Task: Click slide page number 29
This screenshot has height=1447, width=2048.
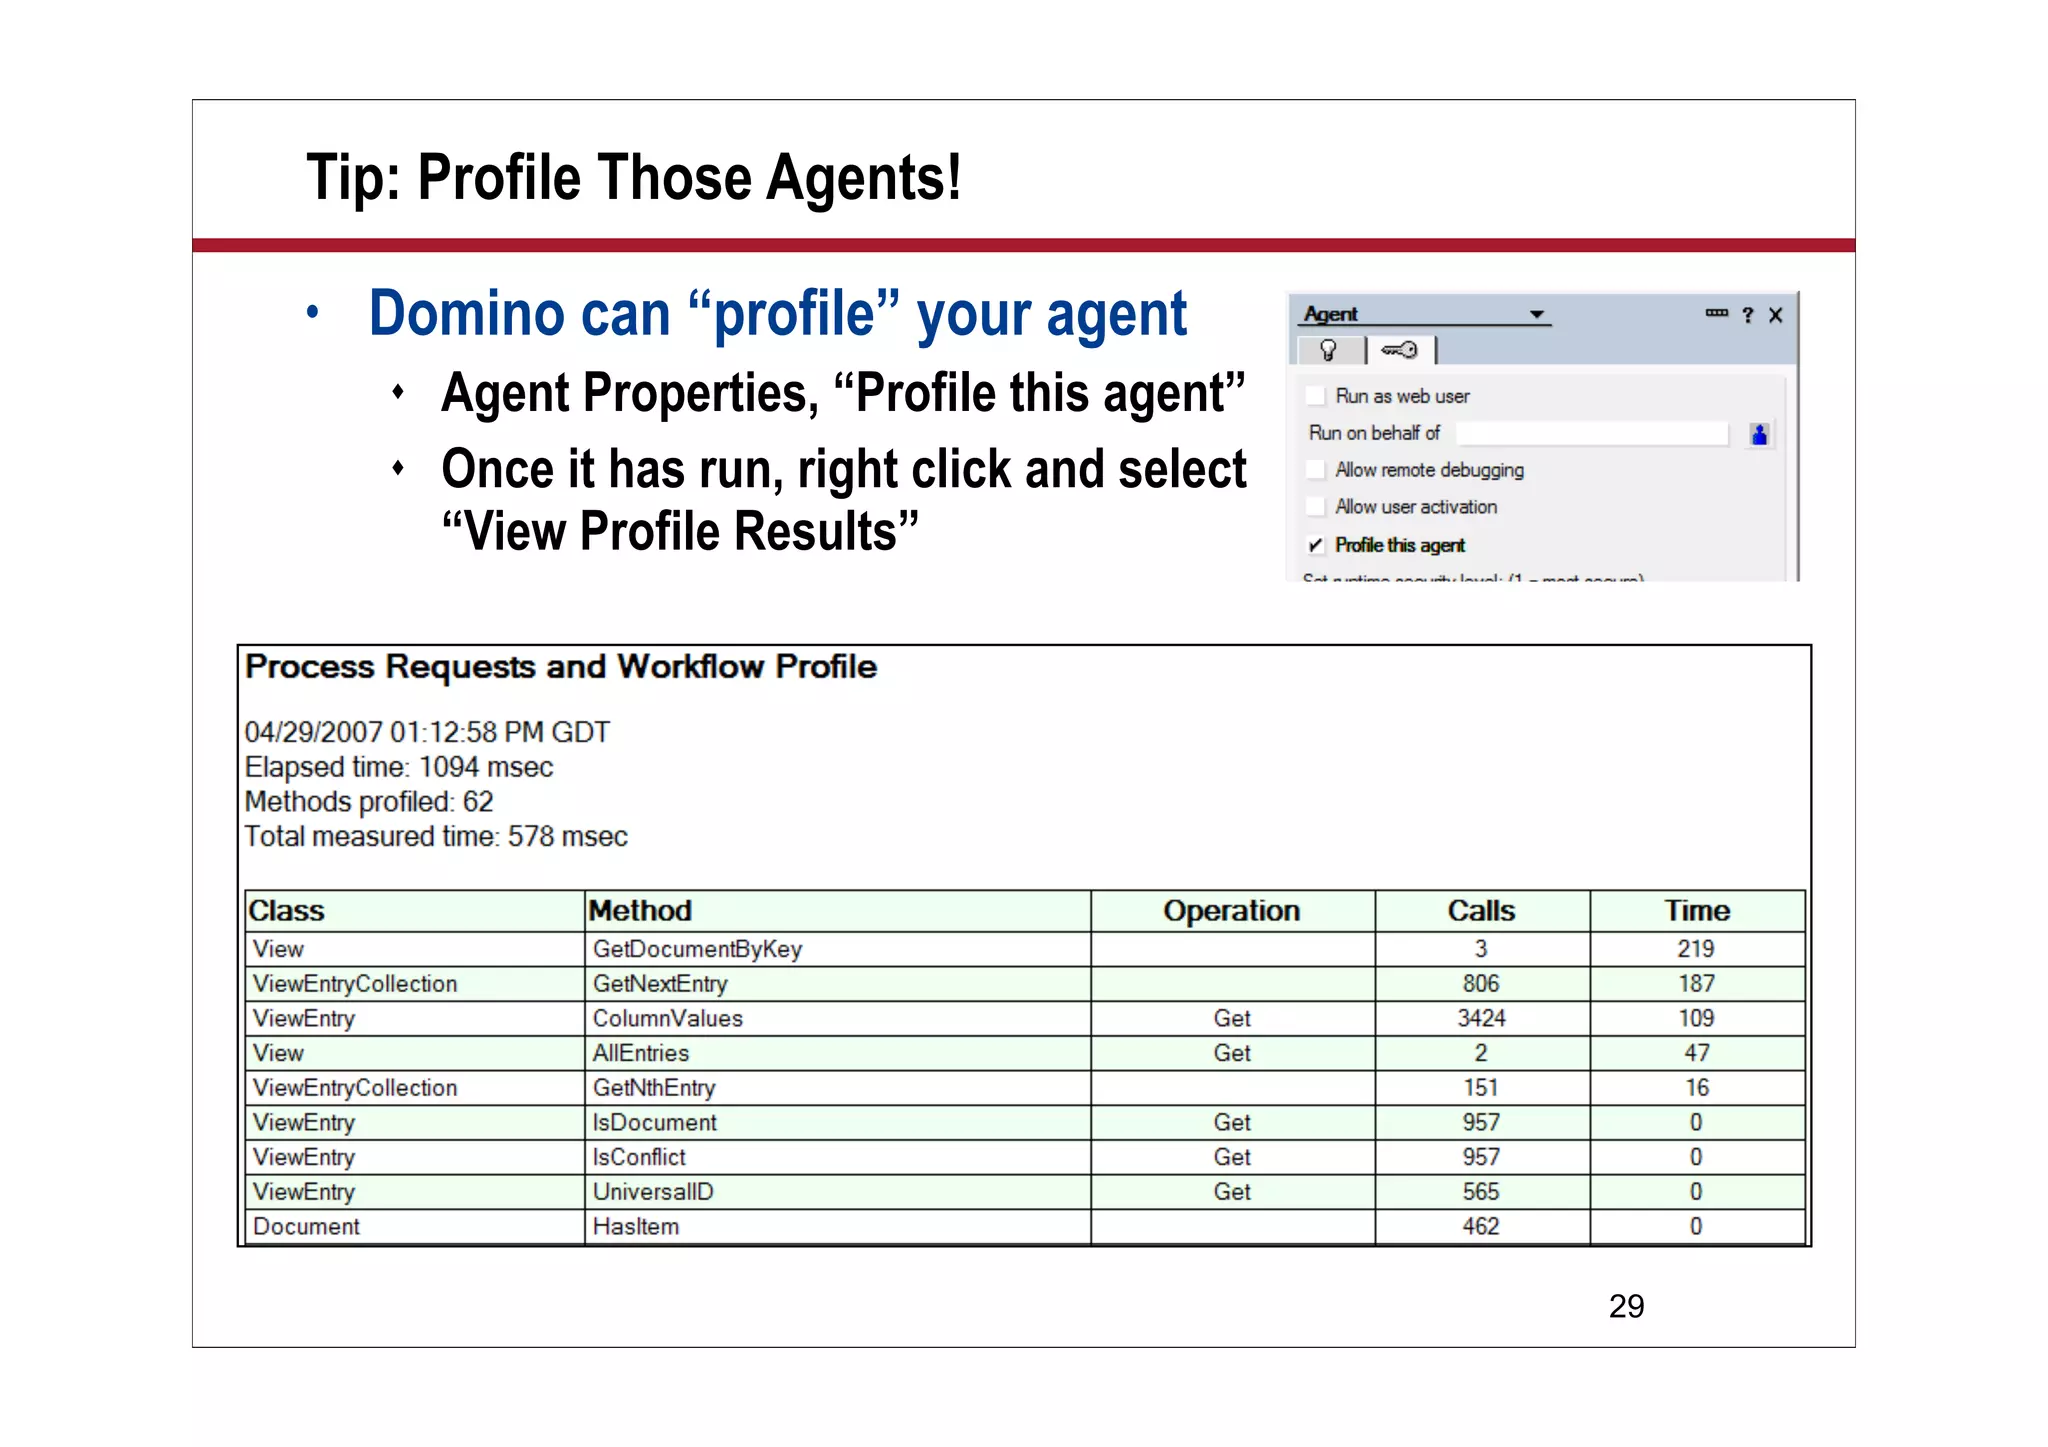Action: (x=1626, y=1306)
